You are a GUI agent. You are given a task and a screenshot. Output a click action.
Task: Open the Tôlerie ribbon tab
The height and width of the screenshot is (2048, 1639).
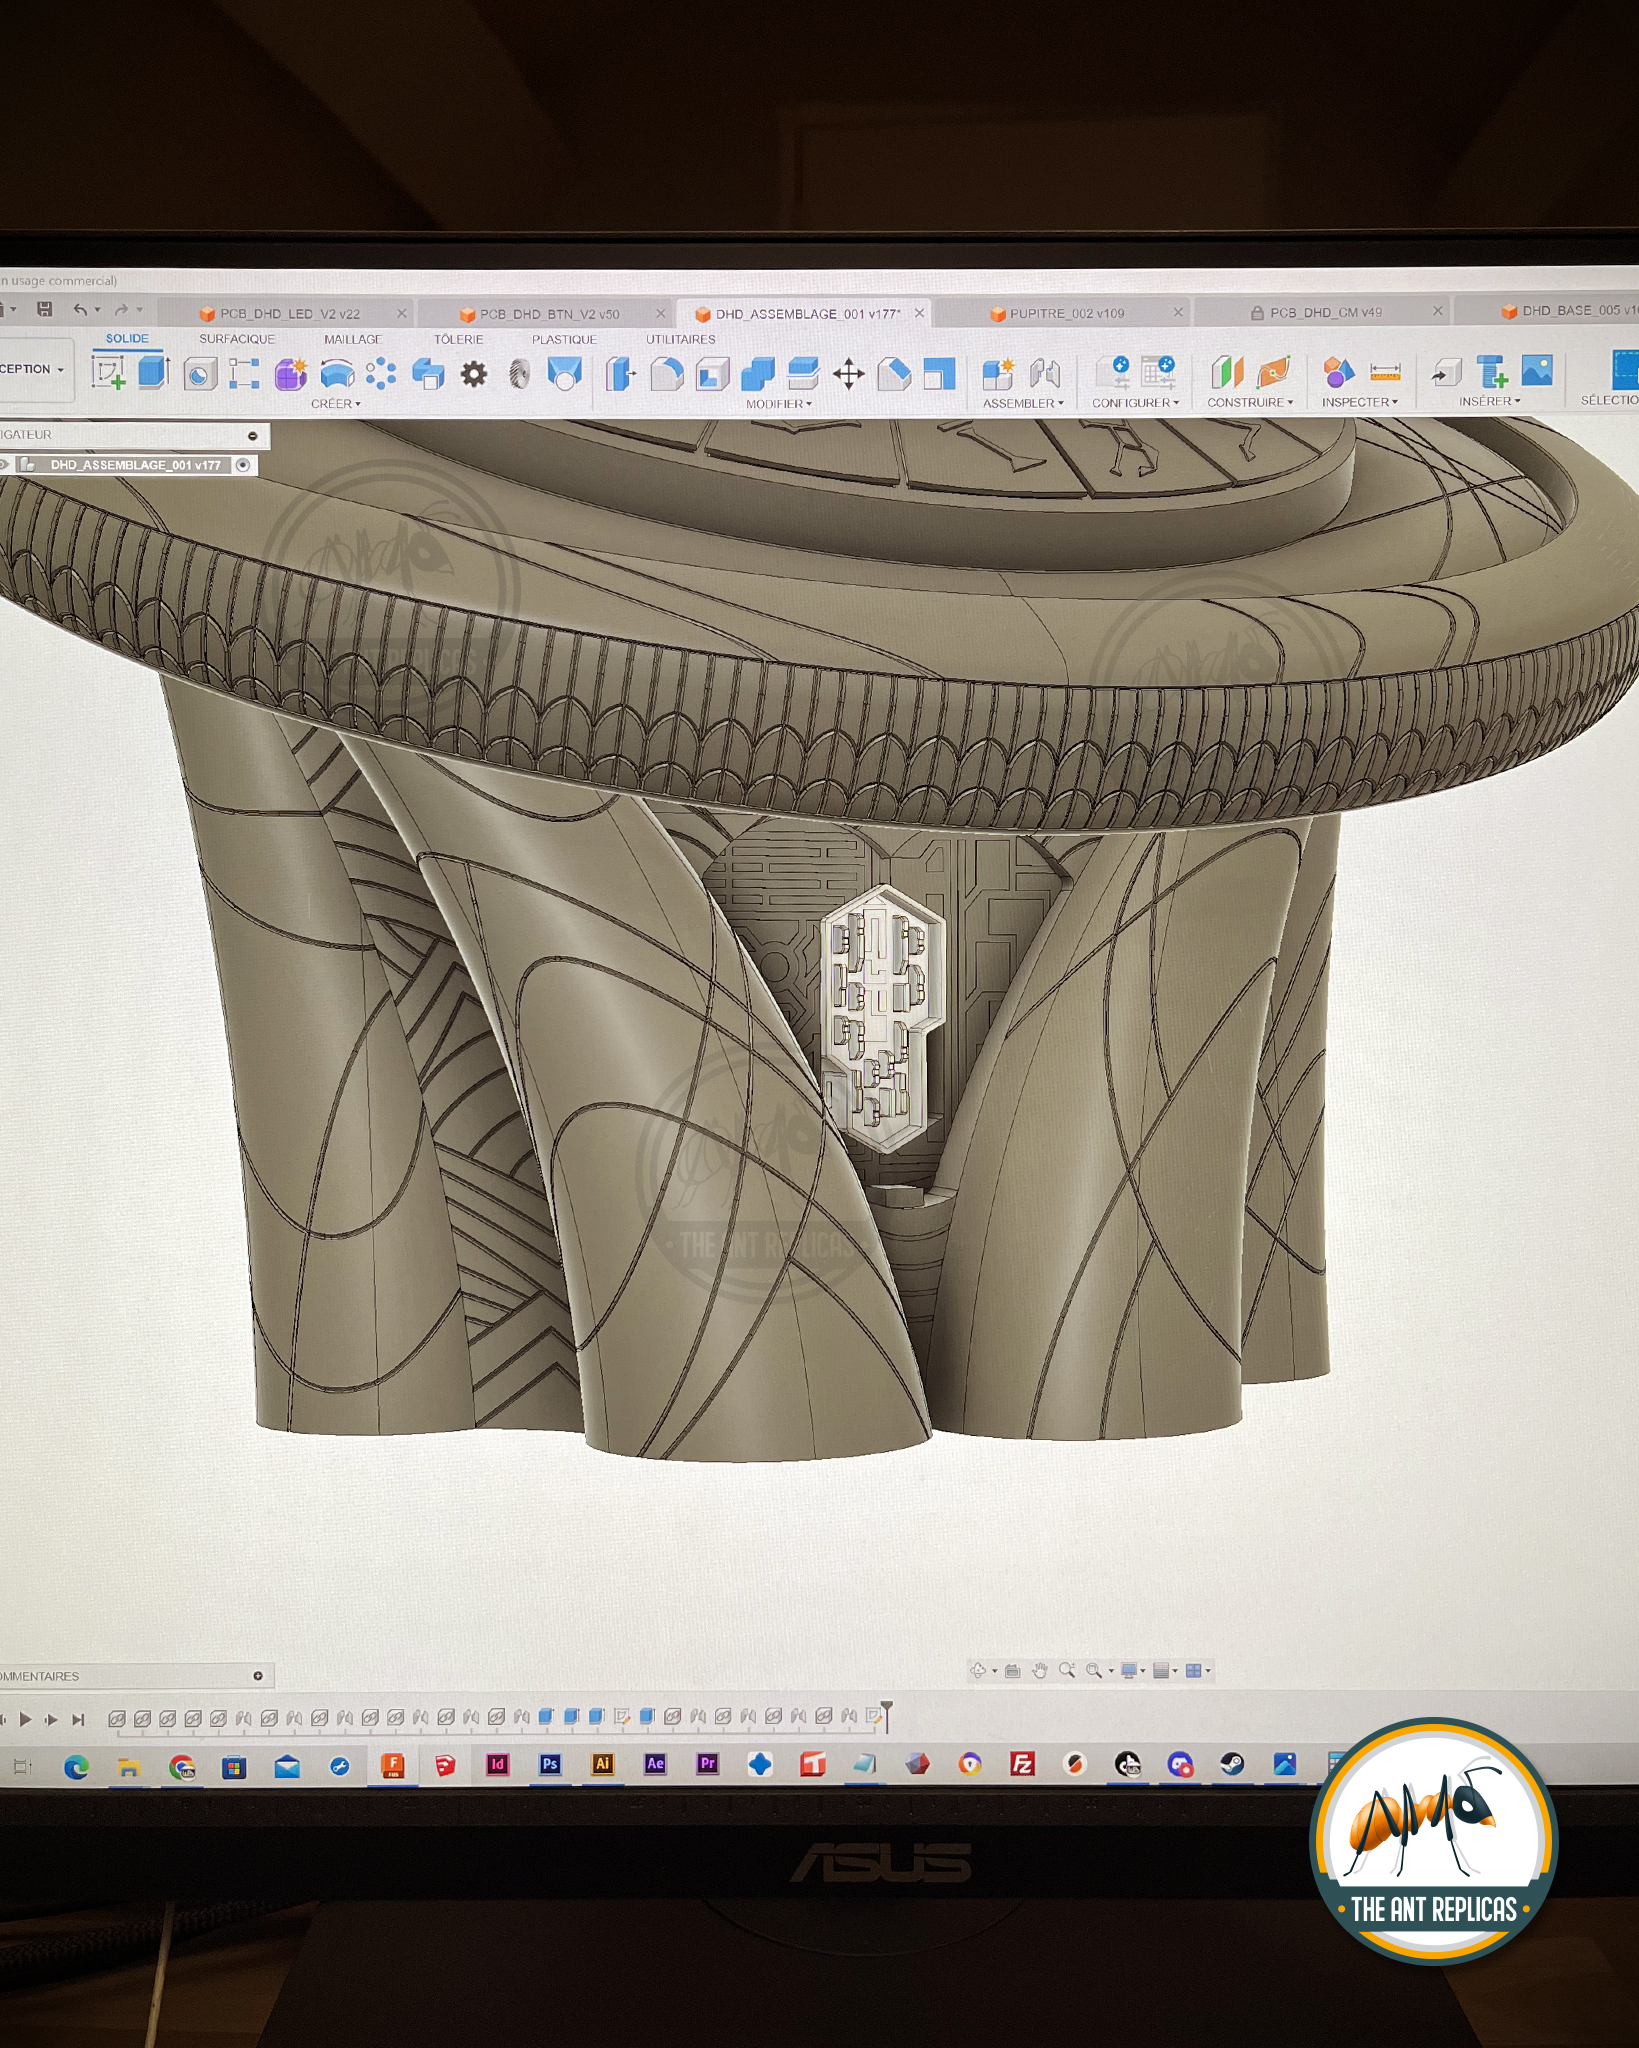[458, 339]
